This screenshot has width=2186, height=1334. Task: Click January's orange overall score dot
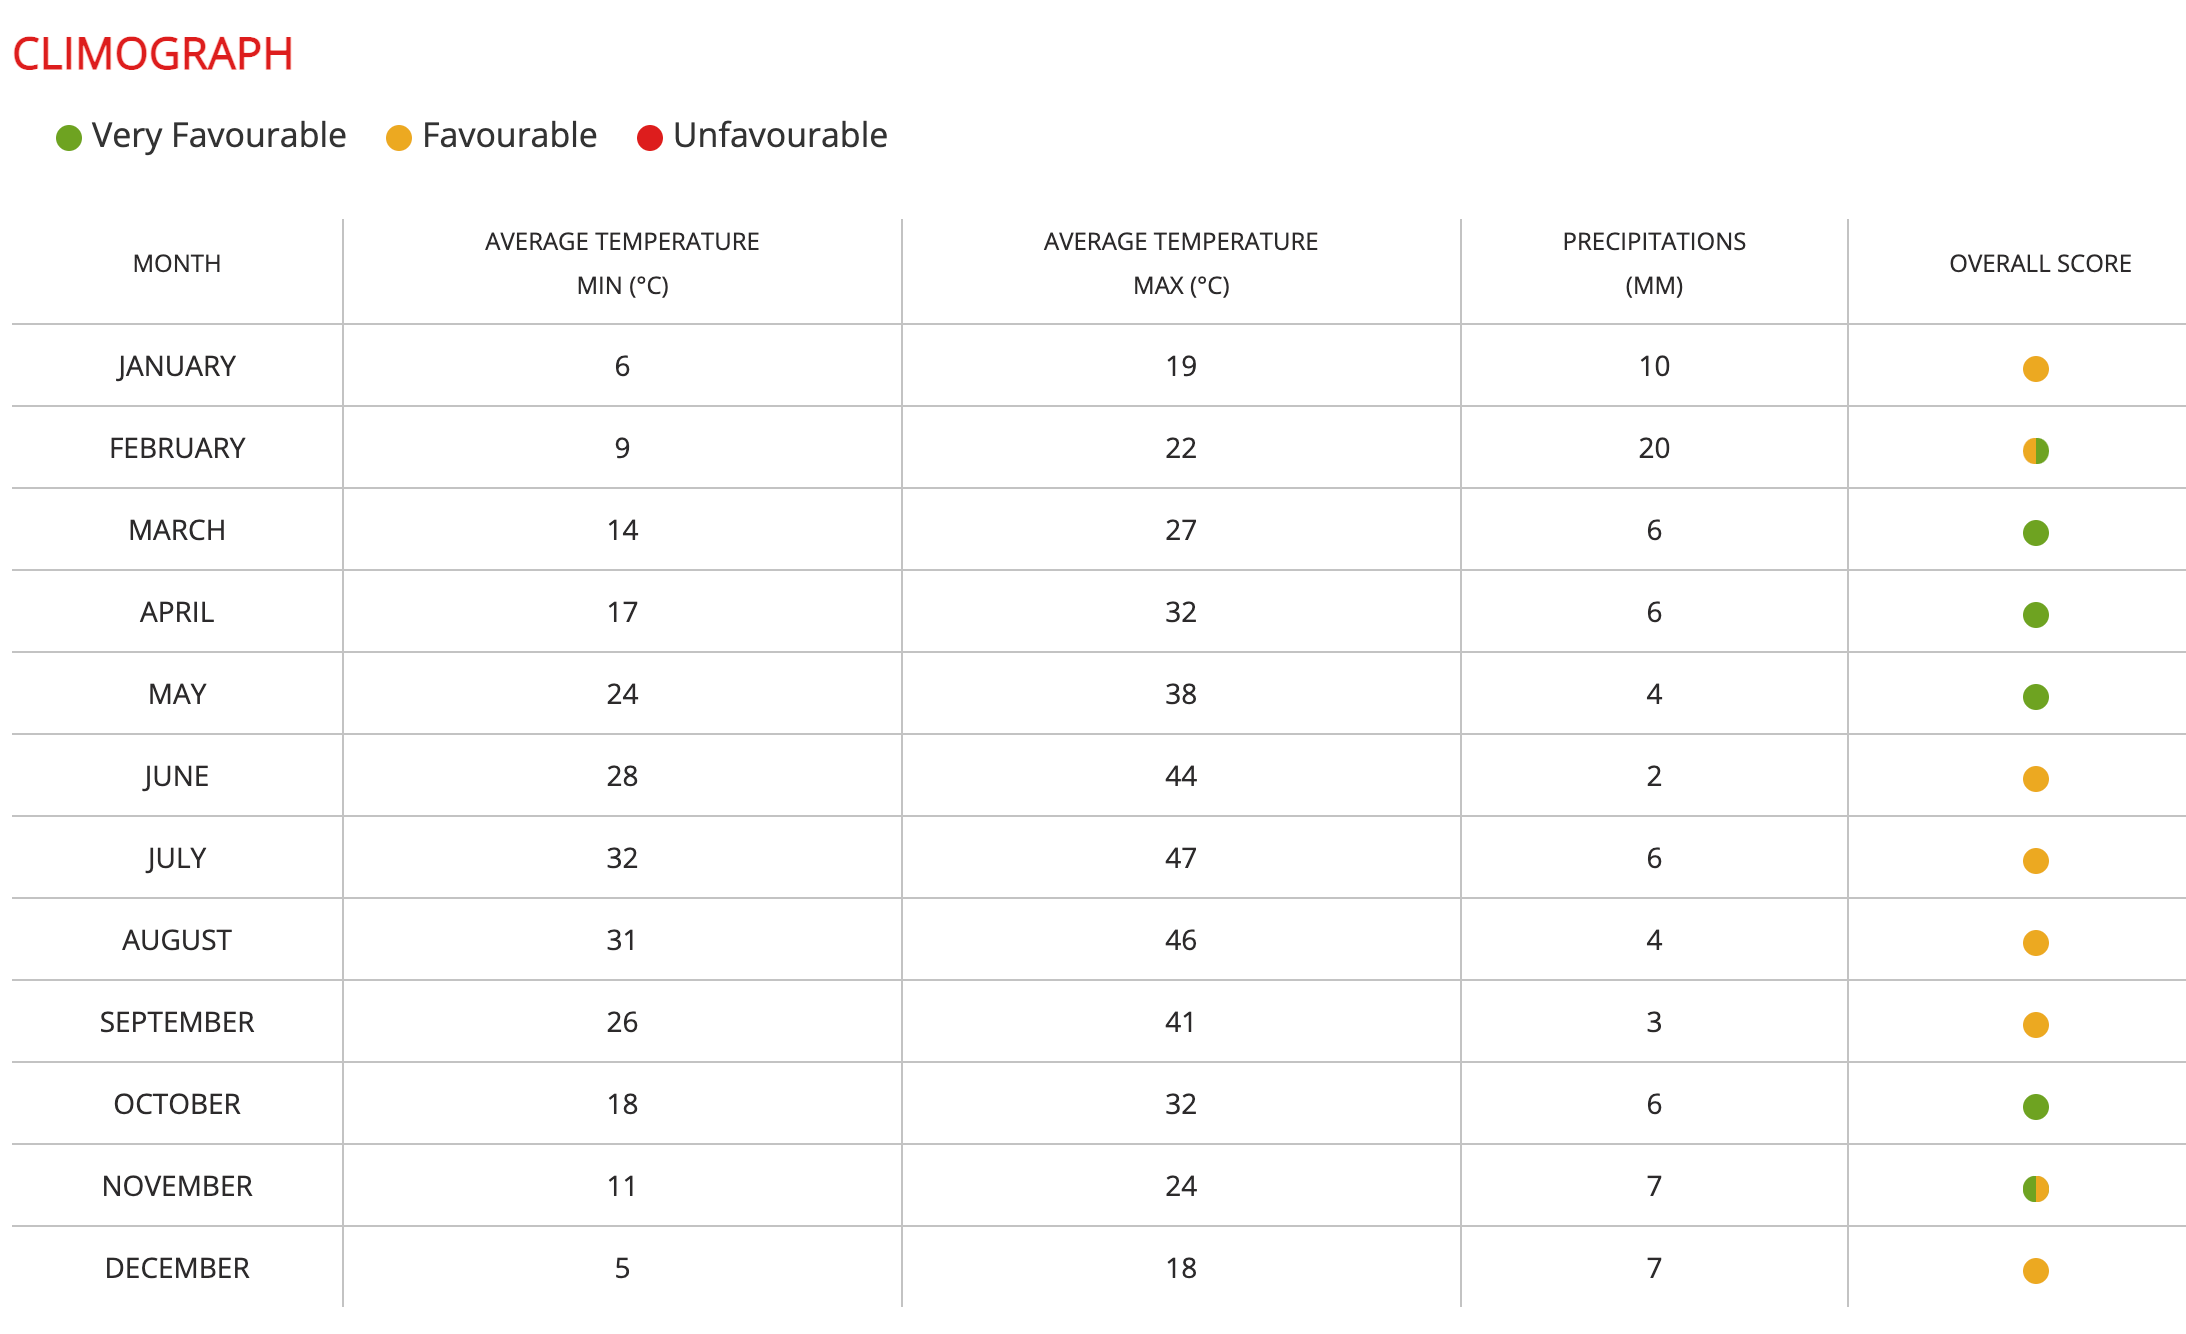(2035, 369)
